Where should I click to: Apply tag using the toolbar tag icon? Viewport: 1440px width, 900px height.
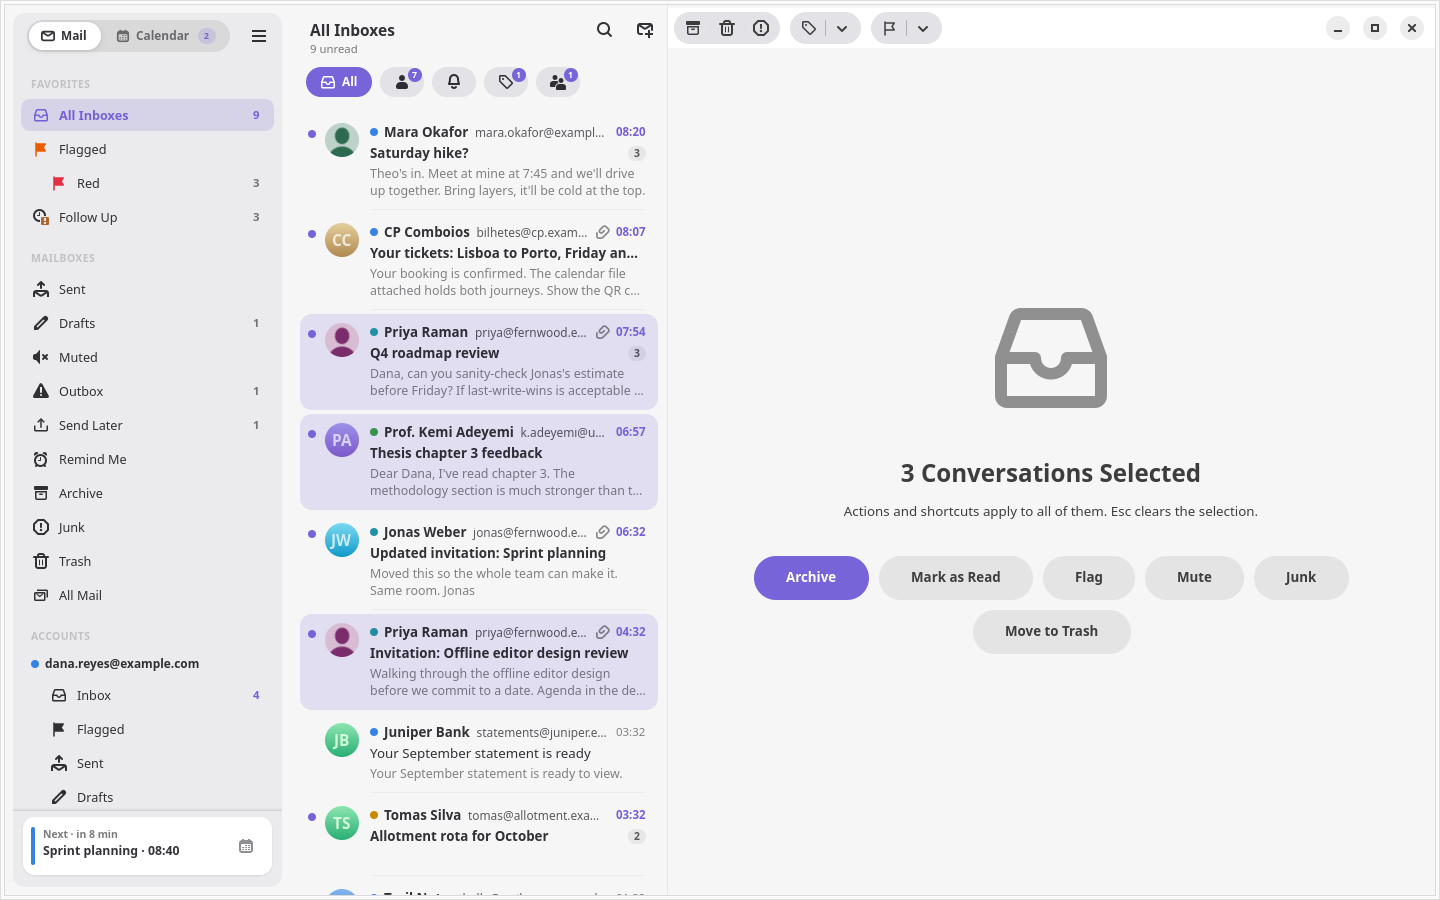pos(808,28)
